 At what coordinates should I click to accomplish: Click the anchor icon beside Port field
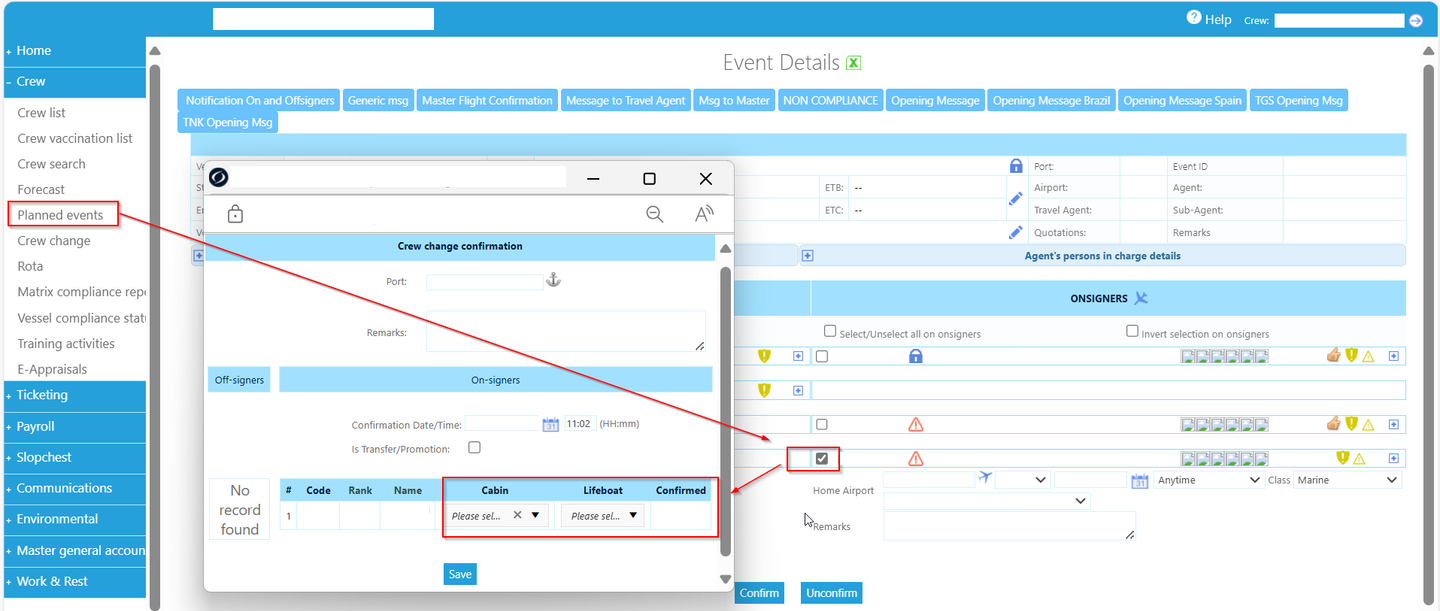[554, 281]
